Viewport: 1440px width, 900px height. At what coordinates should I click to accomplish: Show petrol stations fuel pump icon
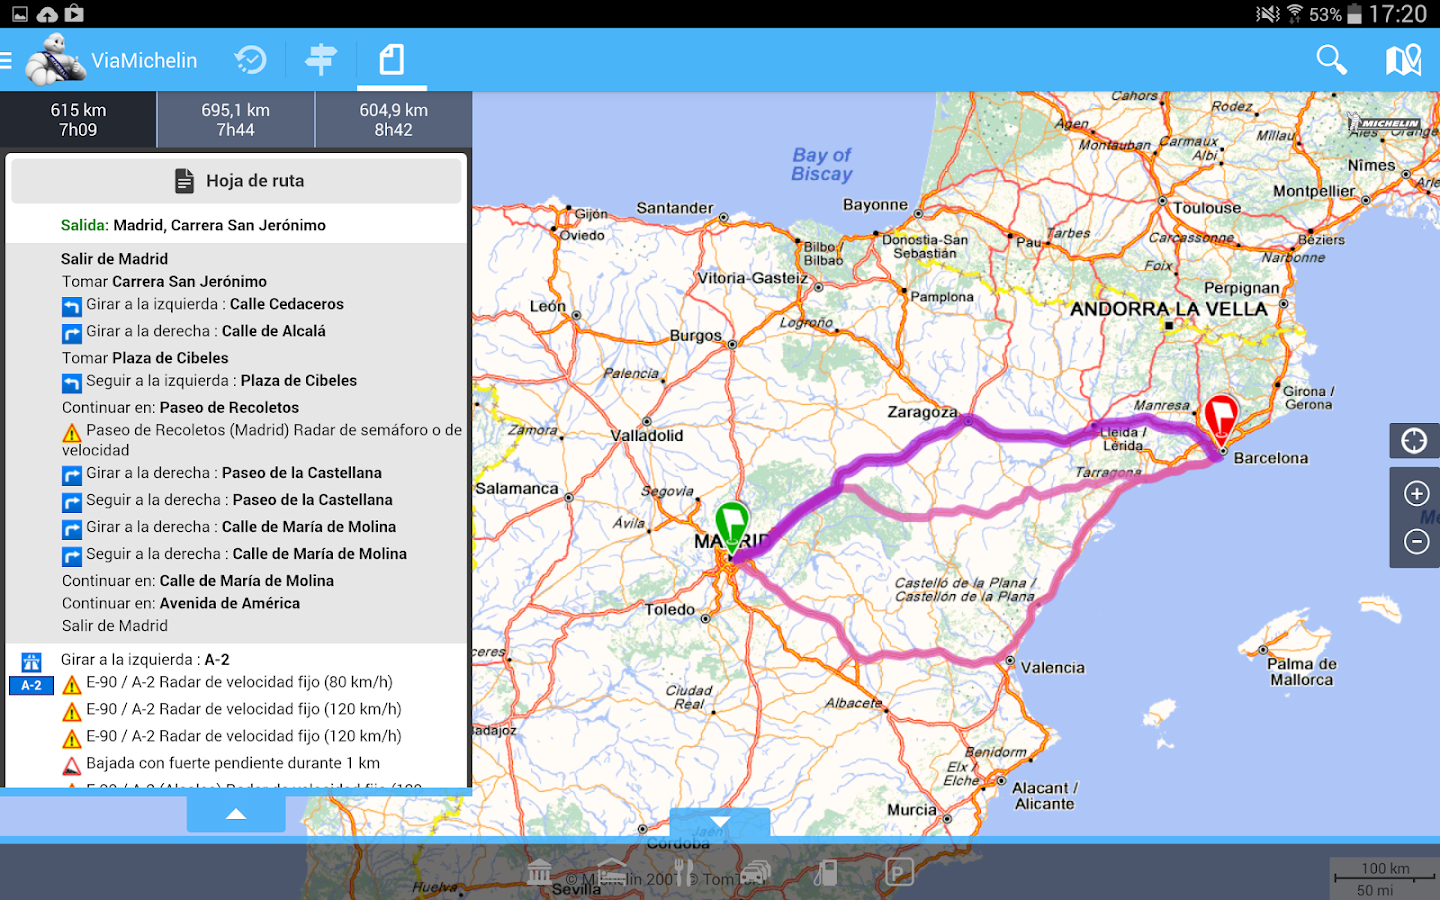click(826, 872)
